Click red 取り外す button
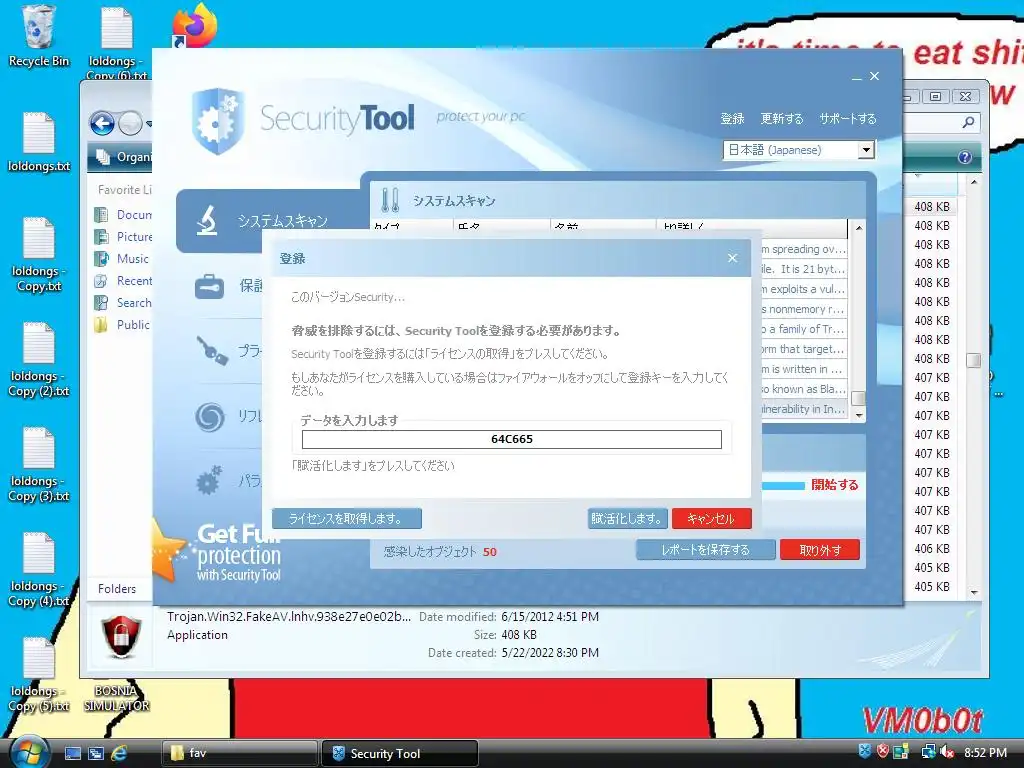 click(820, 550)
